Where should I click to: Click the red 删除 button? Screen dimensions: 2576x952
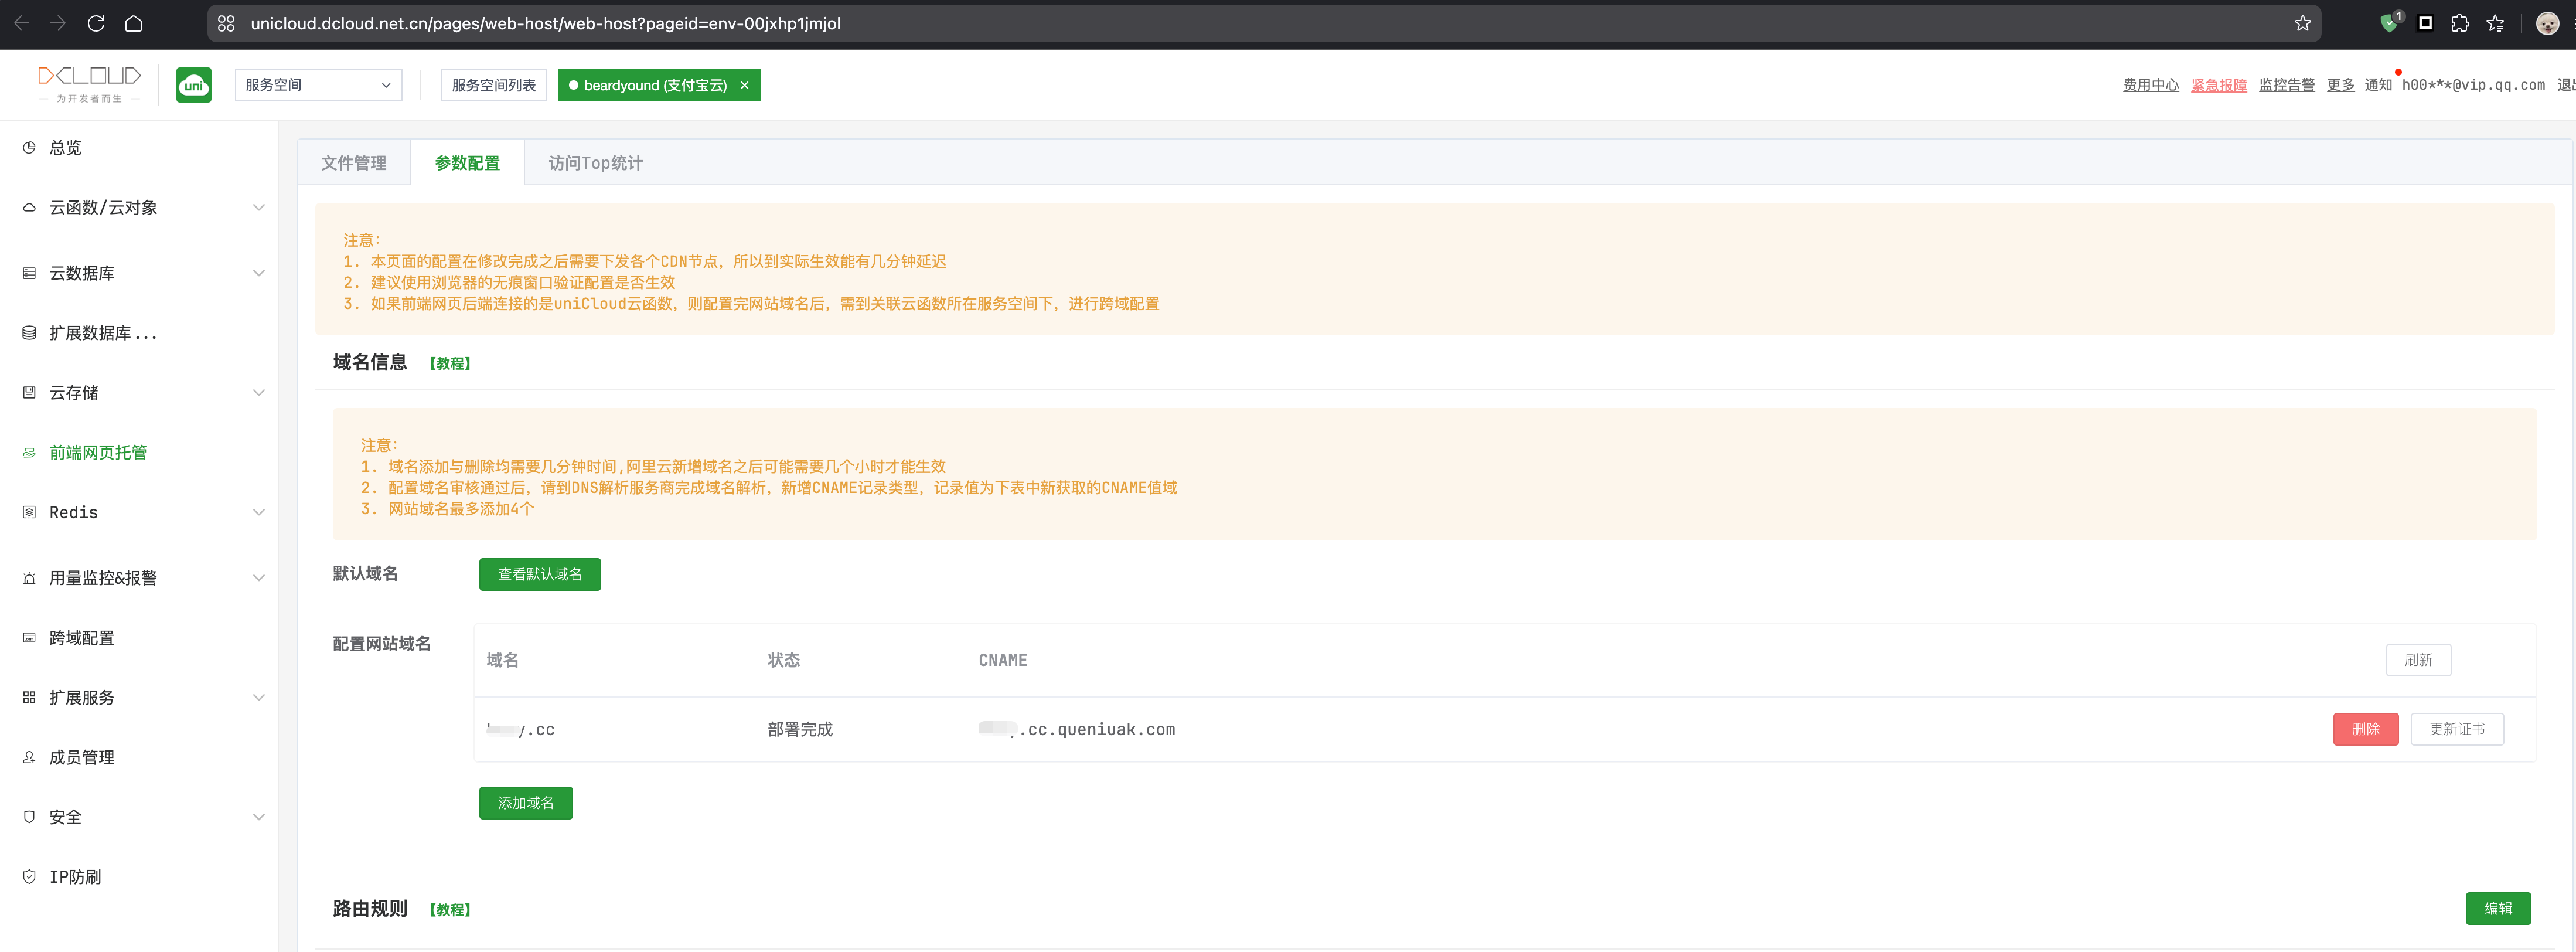point(2365,729)
